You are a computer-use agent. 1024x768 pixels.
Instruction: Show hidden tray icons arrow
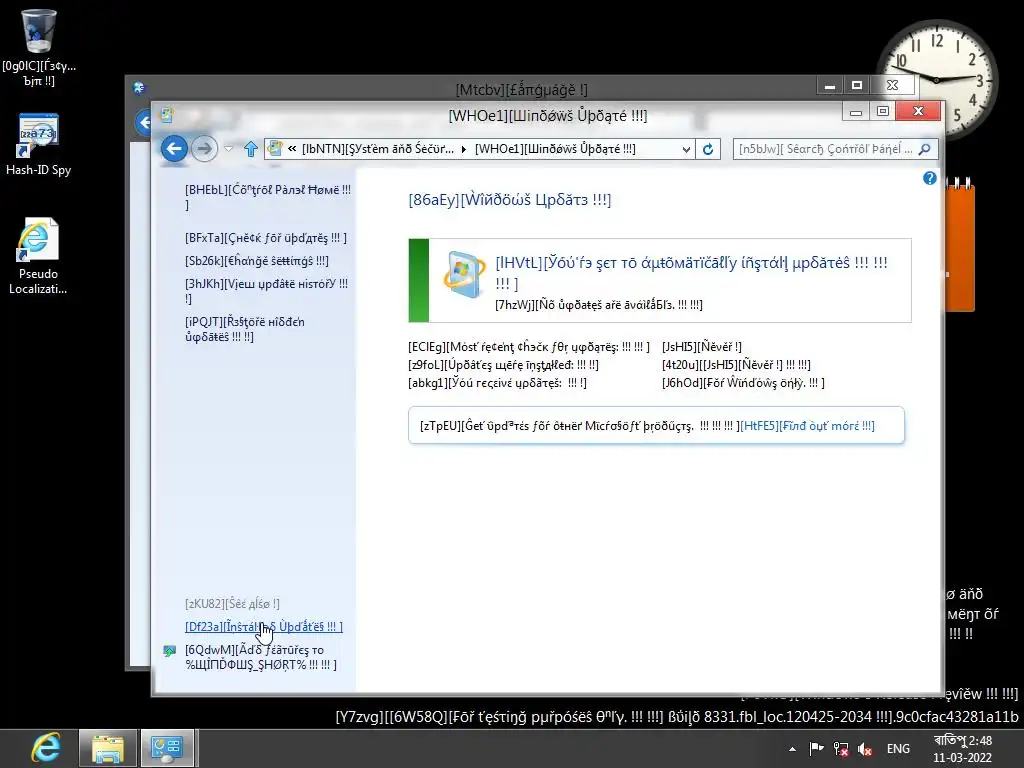pos(792,749)
